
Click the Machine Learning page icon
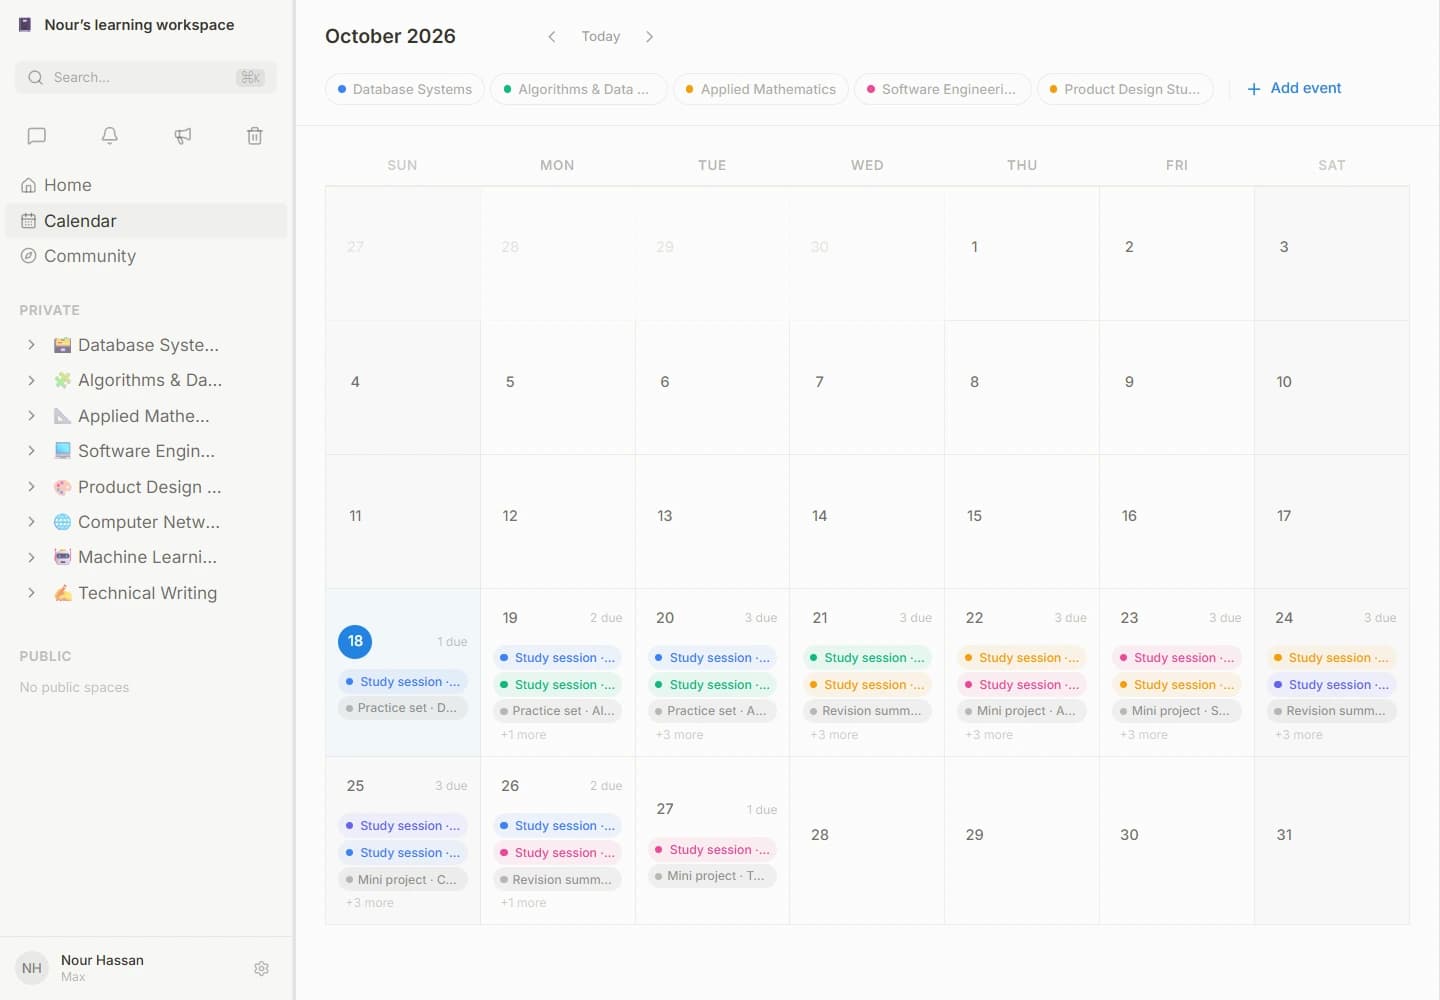62,557
